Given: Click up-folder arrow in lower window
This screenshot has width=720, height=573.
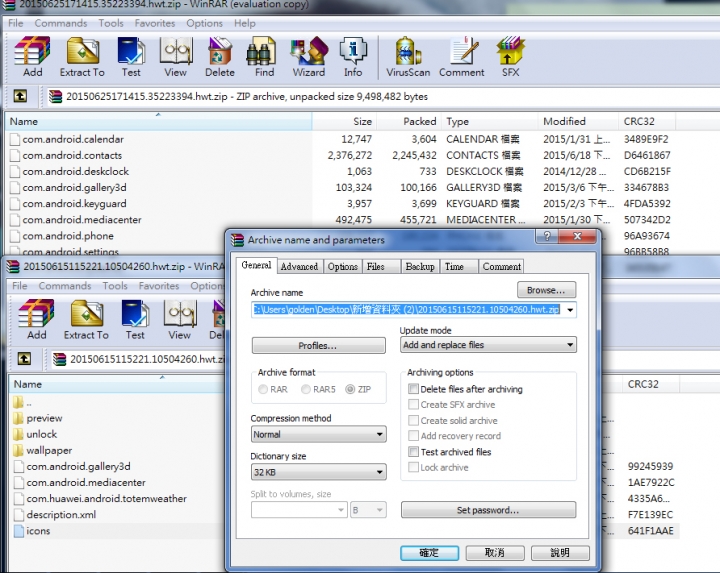Looking at the screenshot, I should click(x=24, y=359).
